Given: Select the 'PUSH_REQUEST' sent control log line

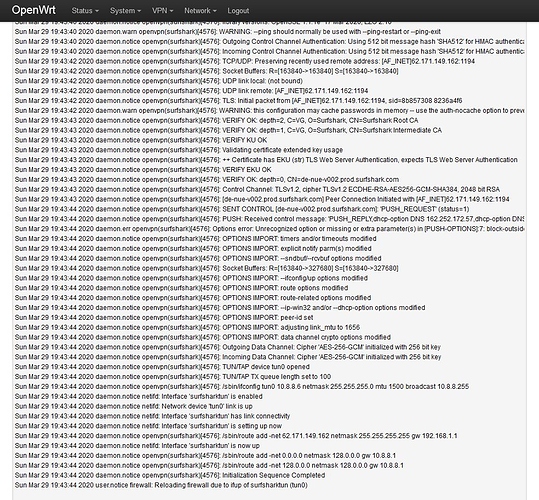Looking at the screenshot, I should click(242, 209).
